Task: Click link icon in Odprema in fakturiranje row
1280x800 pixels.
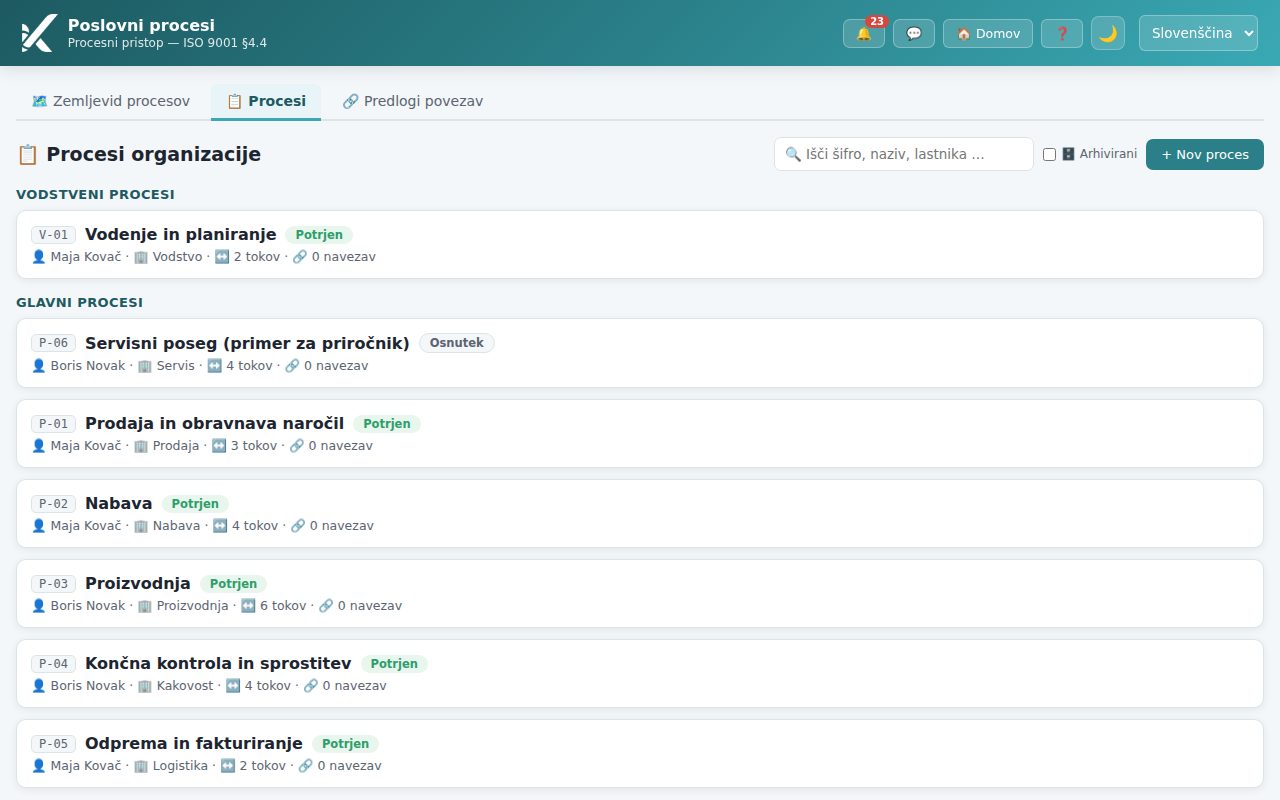Action: pyautogui.click(x=306, y=766)
